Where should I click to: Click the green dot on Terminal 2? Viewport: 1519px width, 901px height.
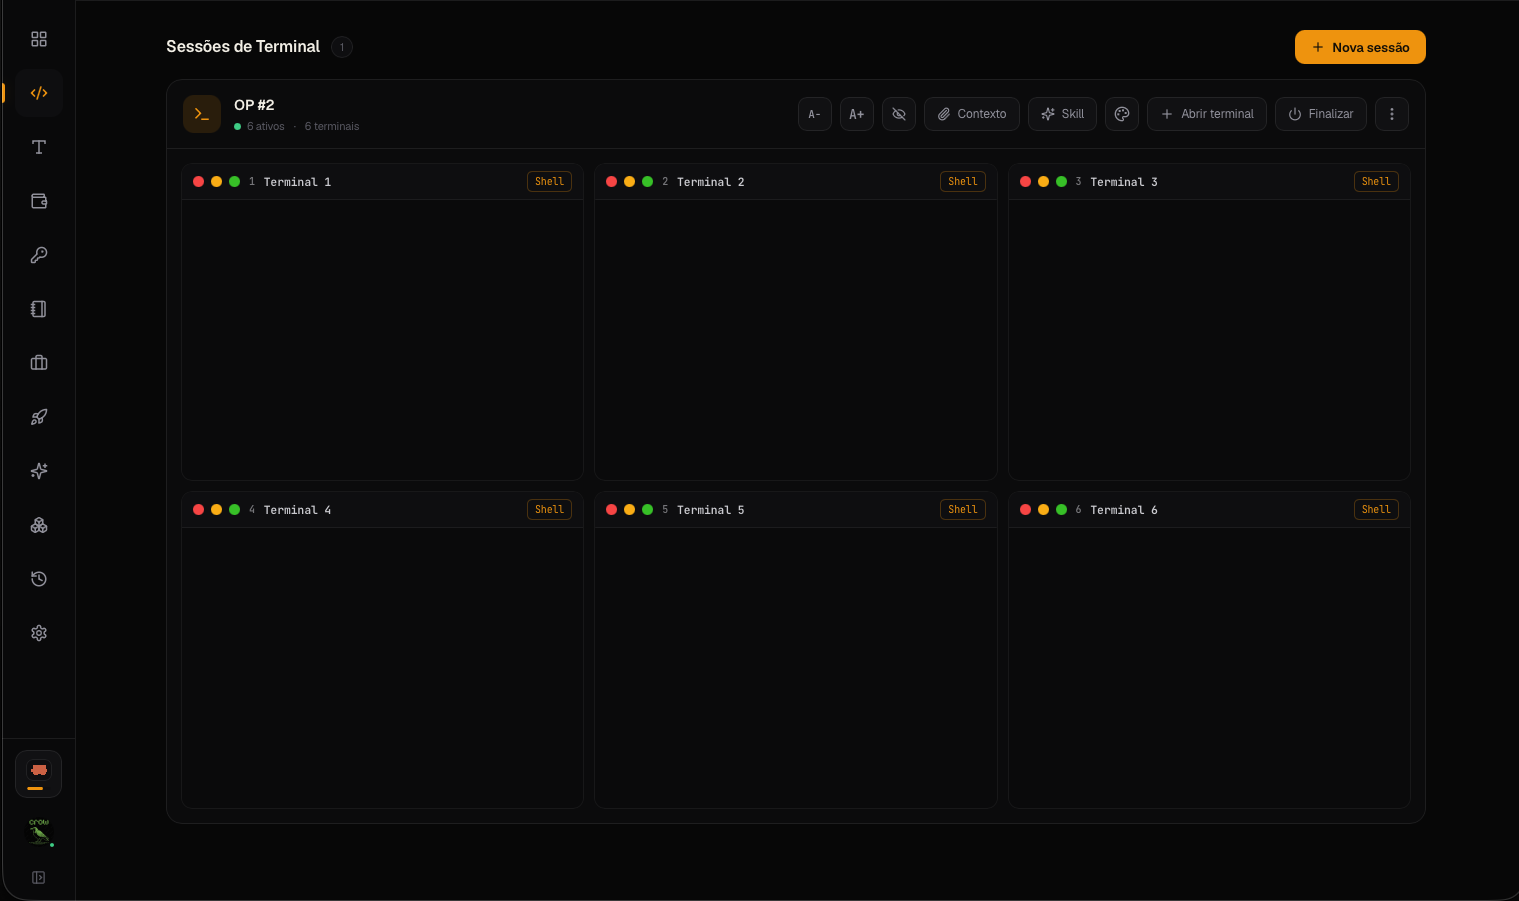point(647,182)
